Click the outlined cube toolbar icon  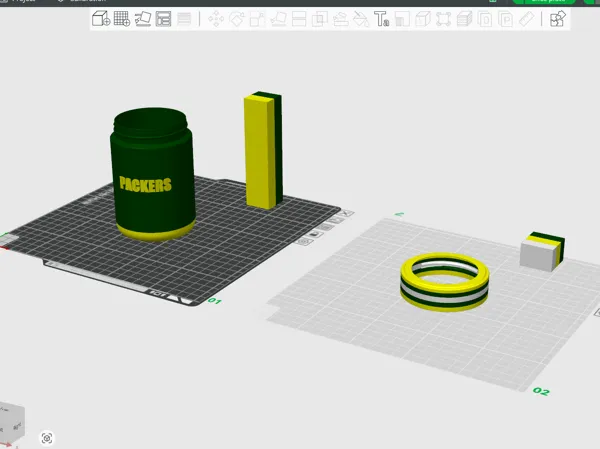(x=423, y=19)
